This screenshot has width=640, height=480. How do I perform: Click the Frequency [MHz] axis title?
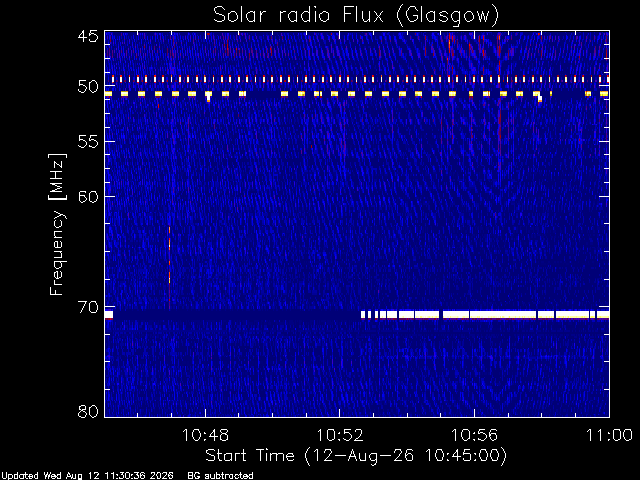[x=57, y=224]
